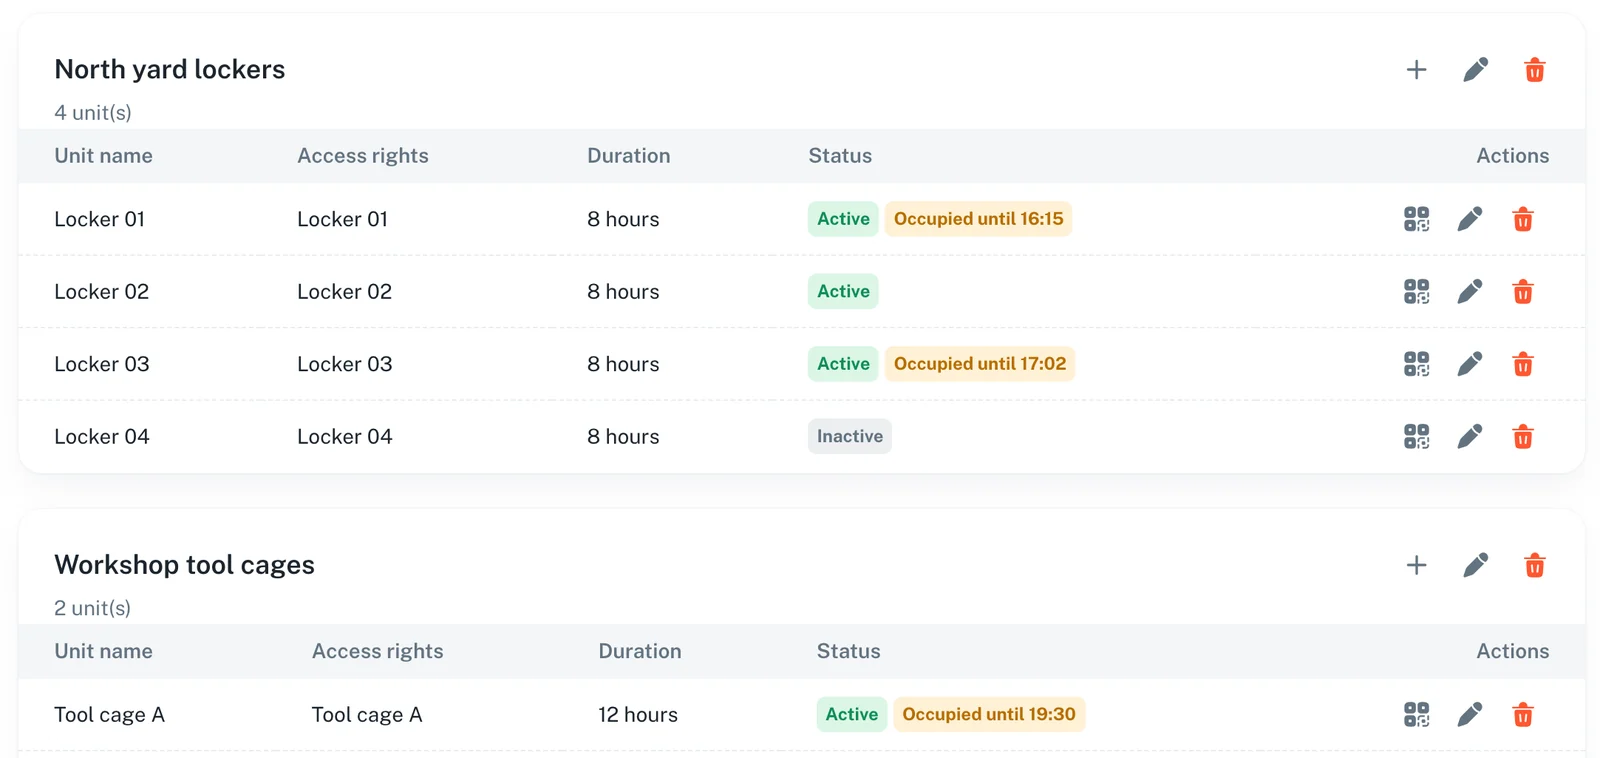
Task: Click the North yard lockers heading
Action: pos(169,69)
